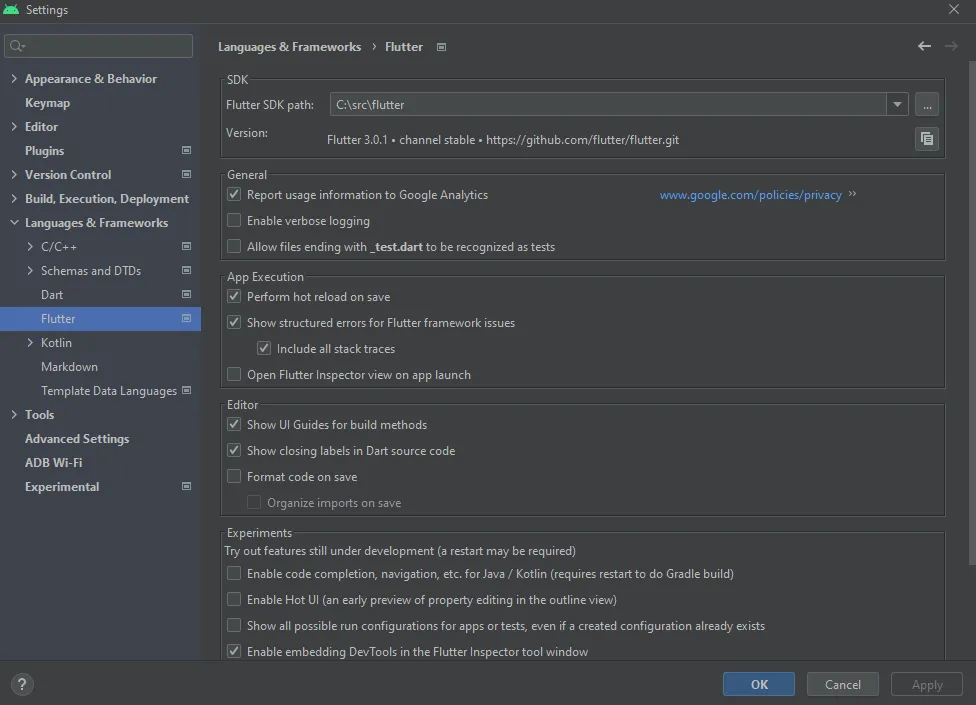This screenshot has height=705, width=976.
Task: Disable Perform hot reload on save
Action: pos(234,297)
